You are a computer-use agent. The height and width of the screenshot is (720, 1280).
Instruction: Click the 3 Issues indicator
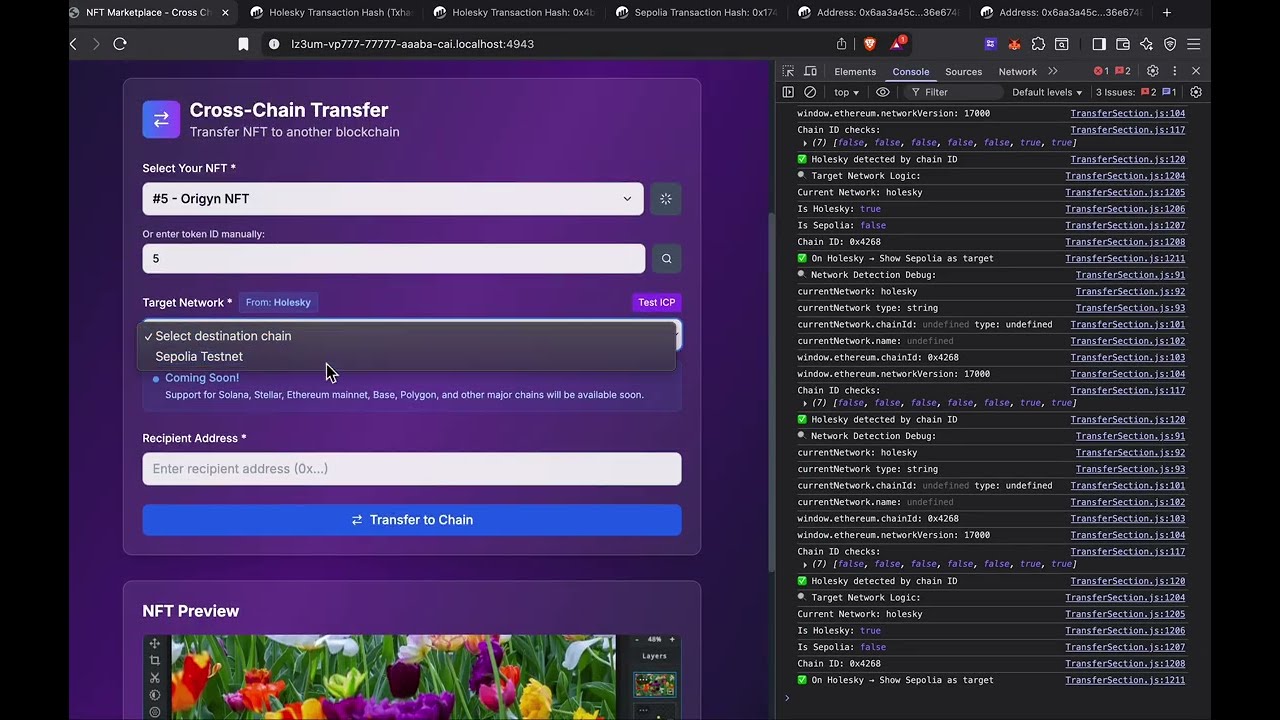[1136, 92]
